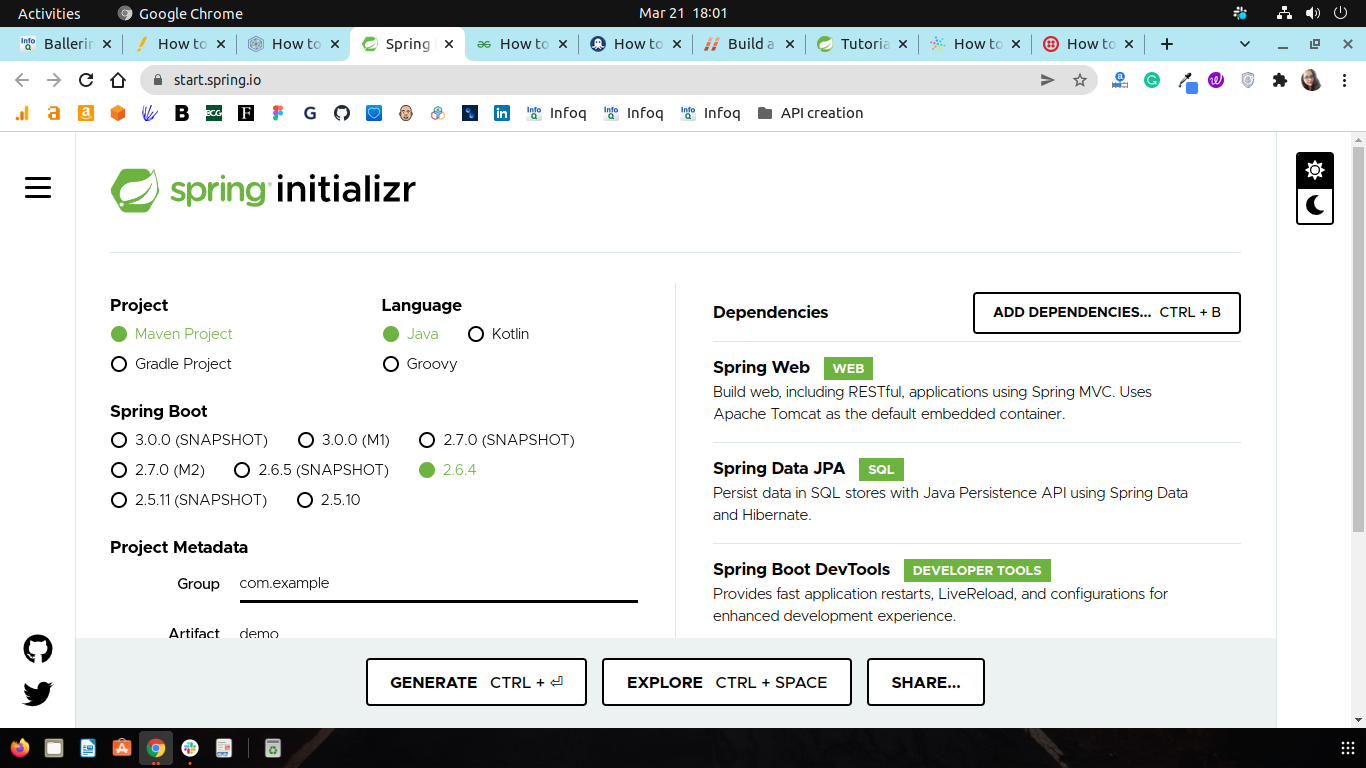The width and height of the screenshot is (1366, 768).
Task: Switch to the Tutorial browser tab
Action: (863, 44)
